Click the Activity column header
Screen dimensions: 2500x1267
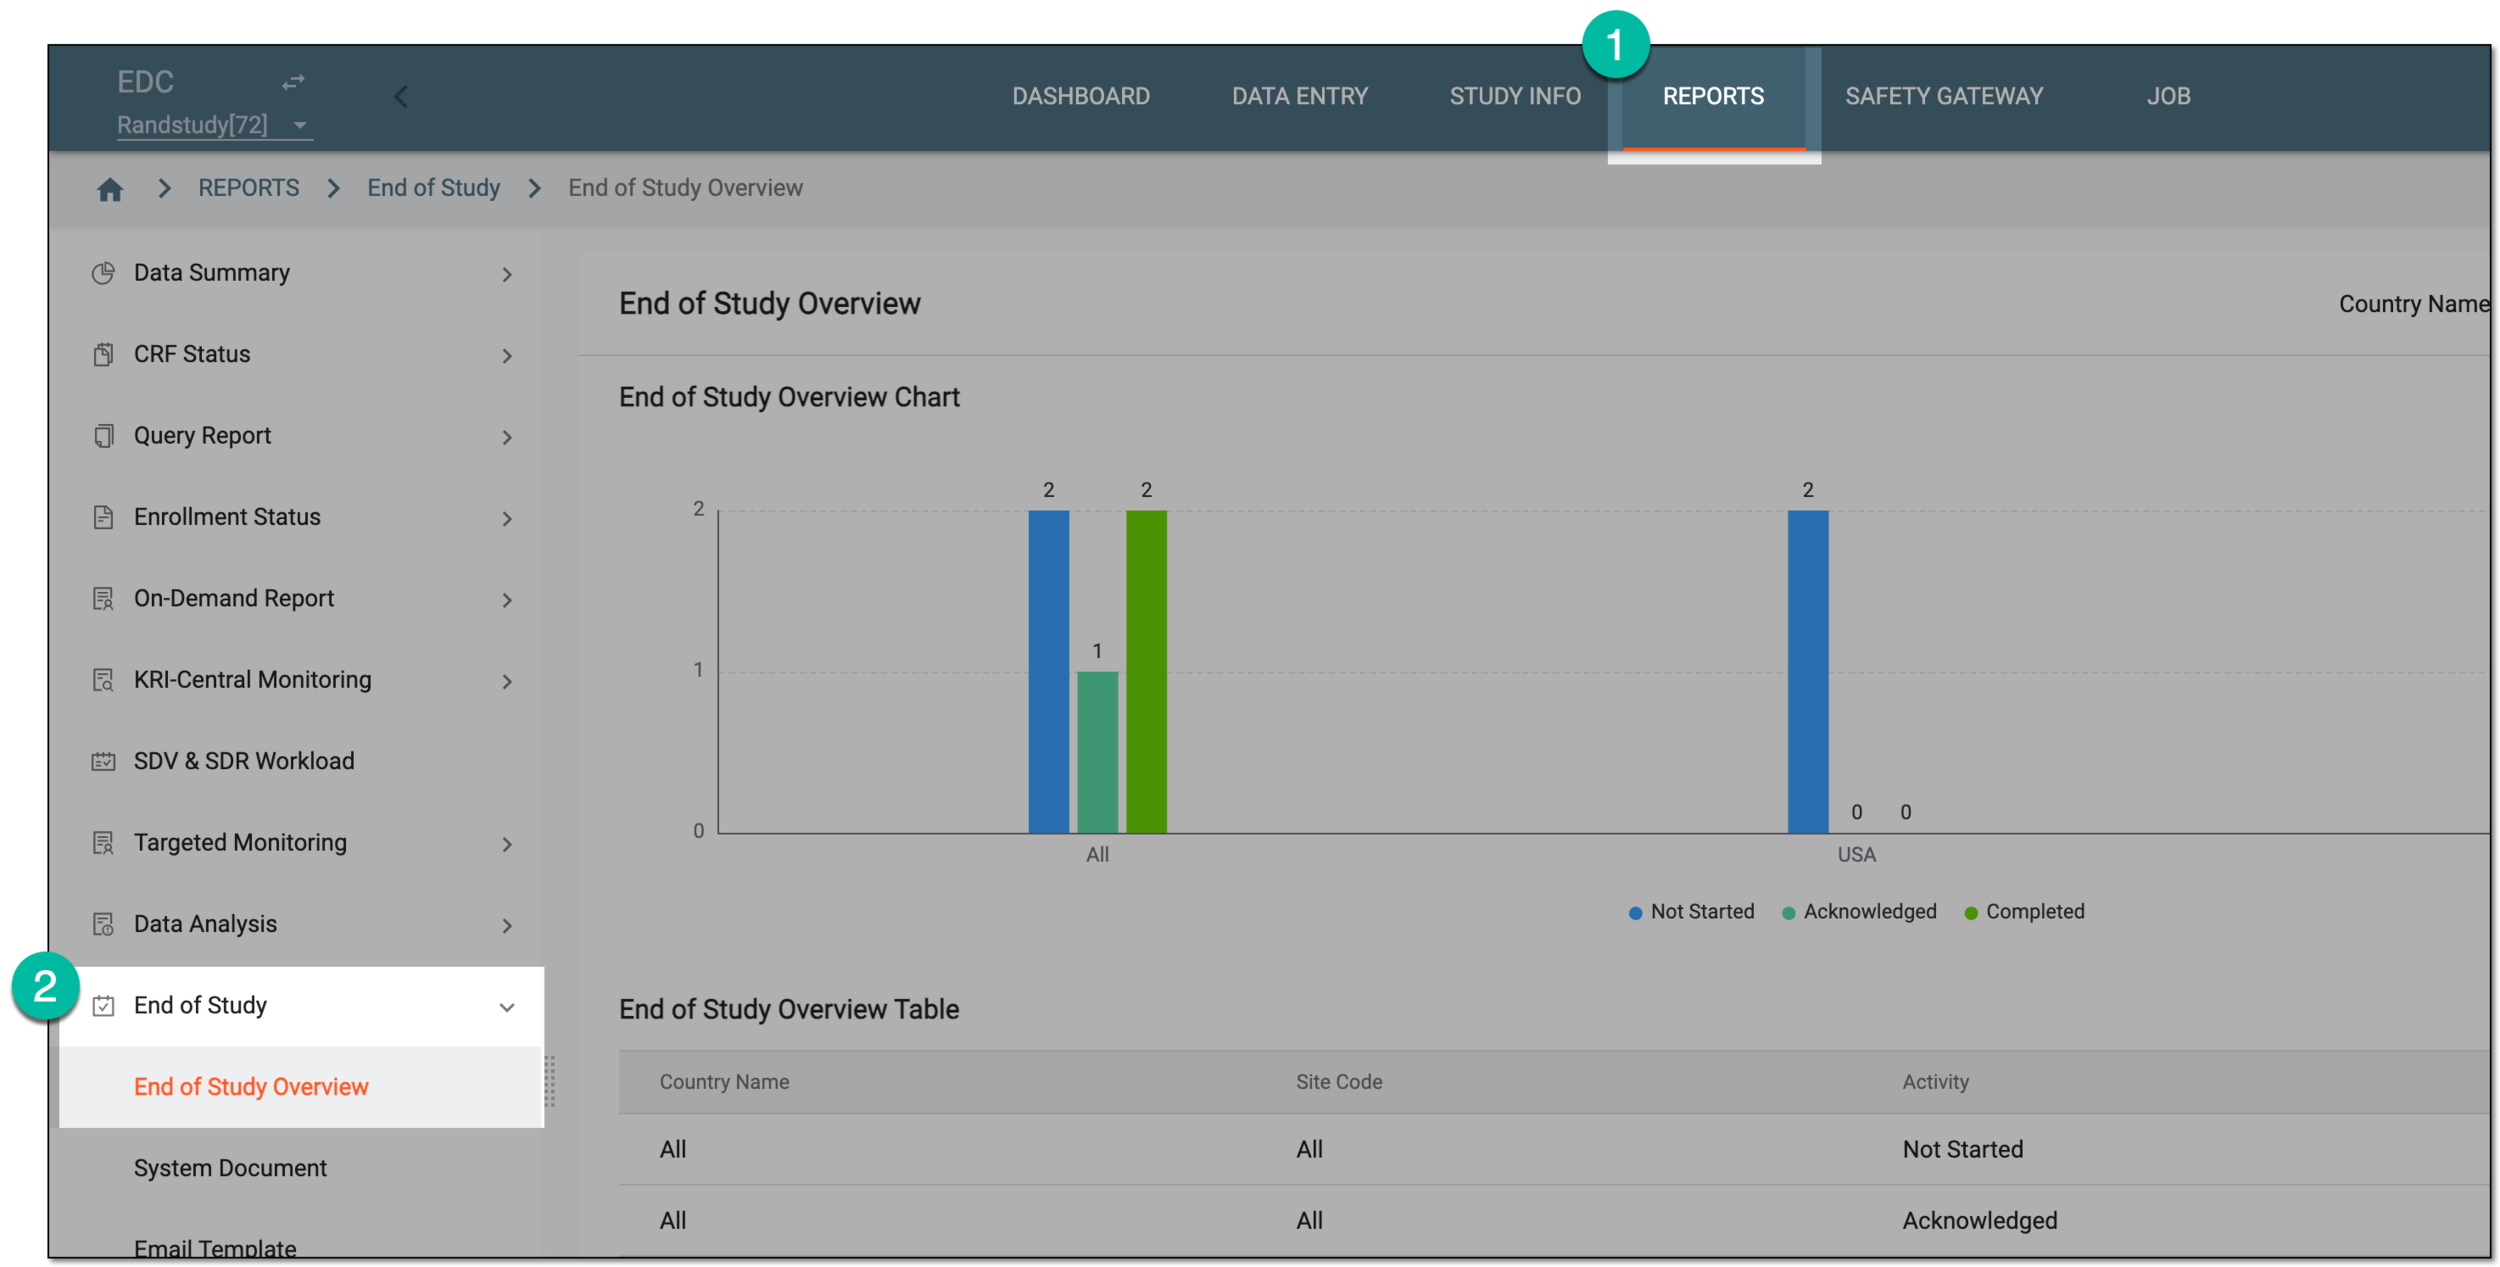point(1935,1082)
